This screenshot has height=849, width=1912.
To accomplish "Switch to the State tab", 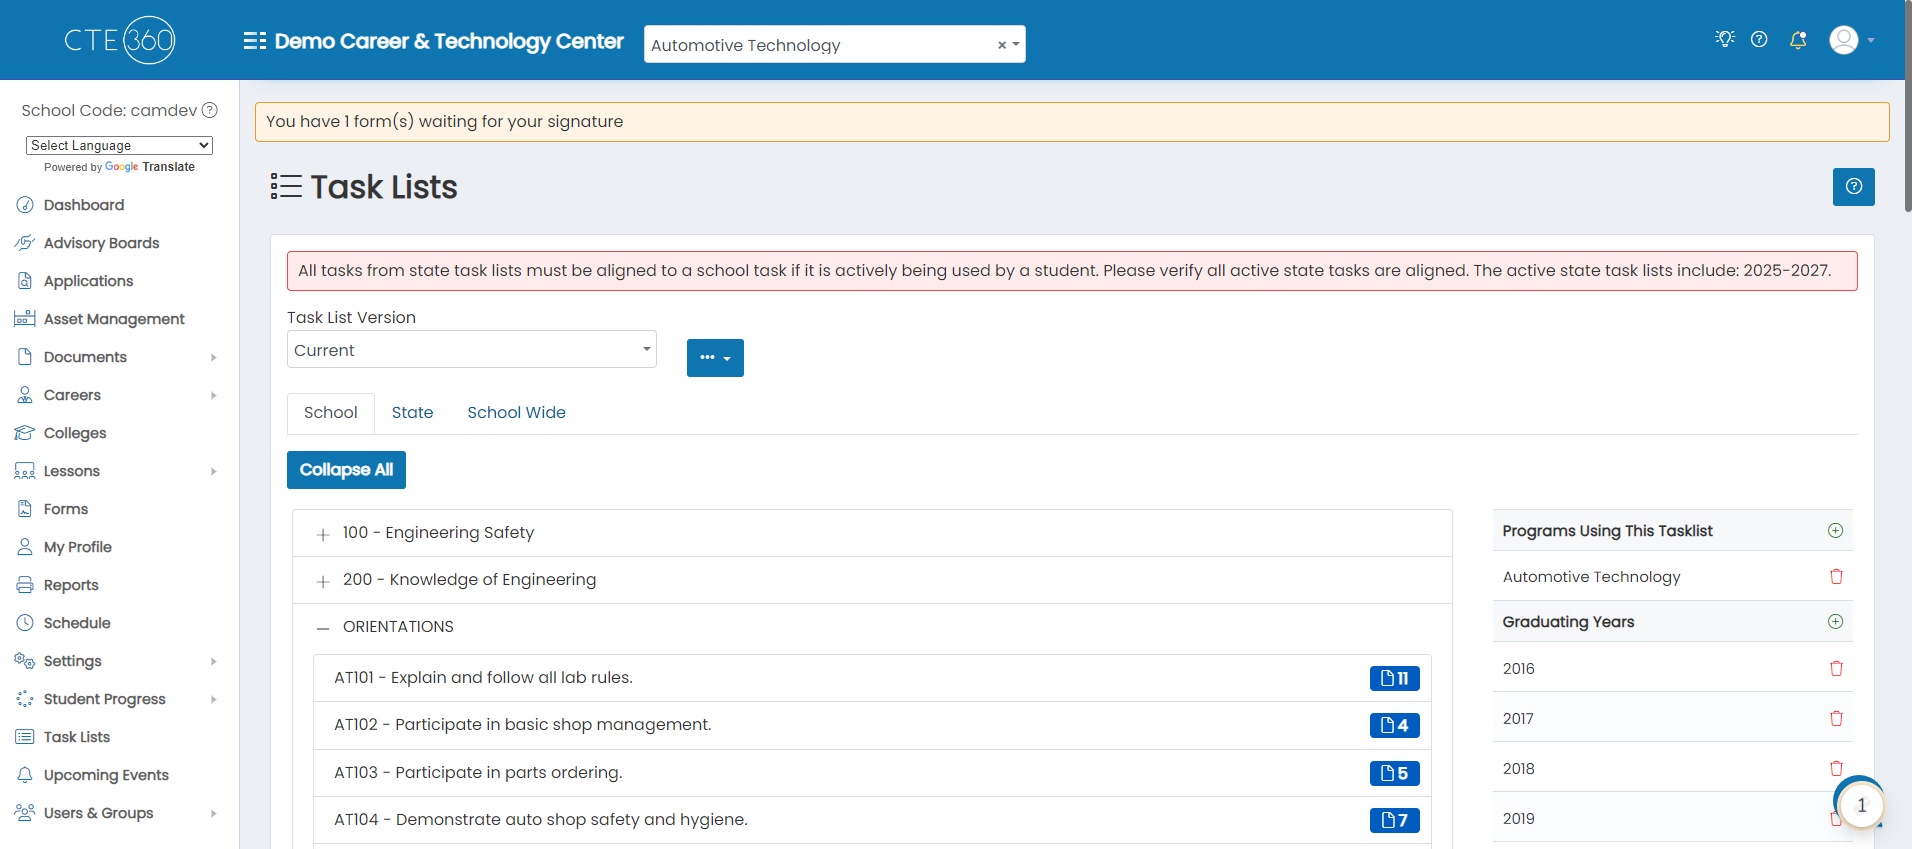I will coord(412,413).
